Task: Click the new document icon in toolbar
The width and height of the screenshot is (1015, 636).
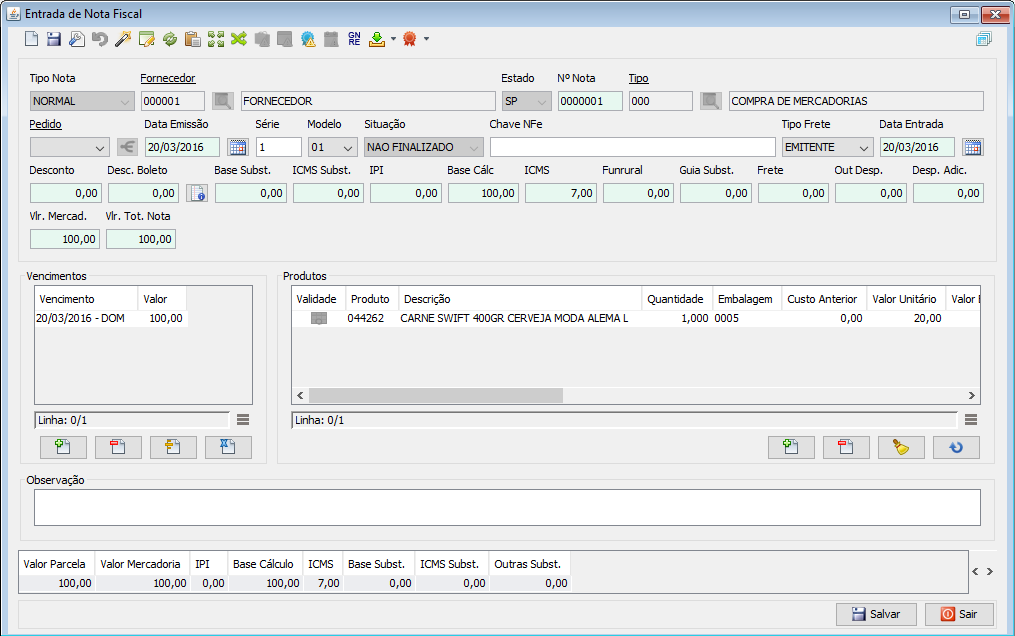Action: [31, 39]
